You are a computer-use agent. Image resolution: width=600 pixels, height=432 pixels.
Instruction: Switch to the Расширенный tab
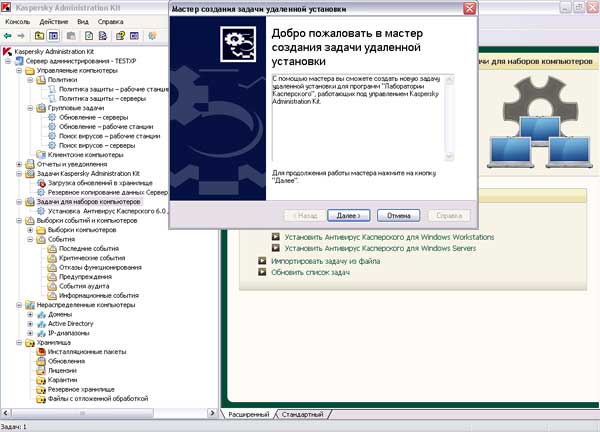click(x=249, y=414)
